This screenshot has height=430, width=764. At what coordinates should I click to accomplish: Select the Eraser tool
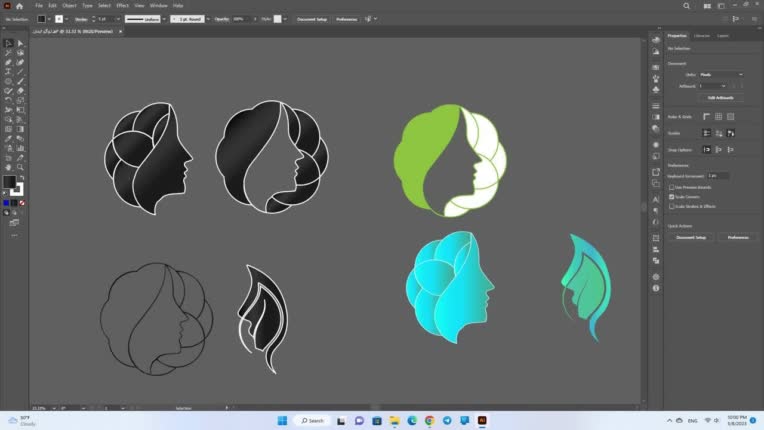20,91
